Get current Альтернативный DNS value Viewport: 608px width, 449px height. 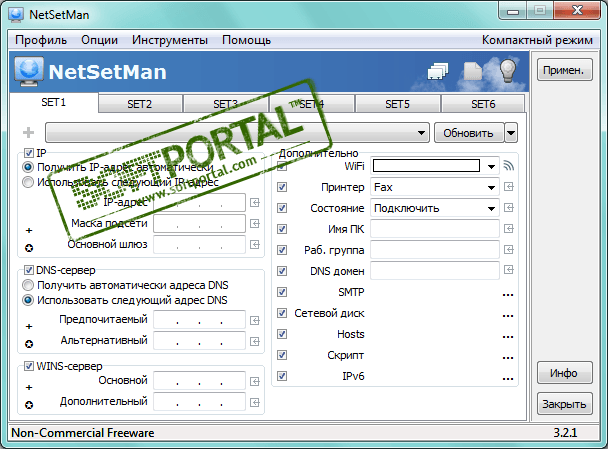coord(255,341)
